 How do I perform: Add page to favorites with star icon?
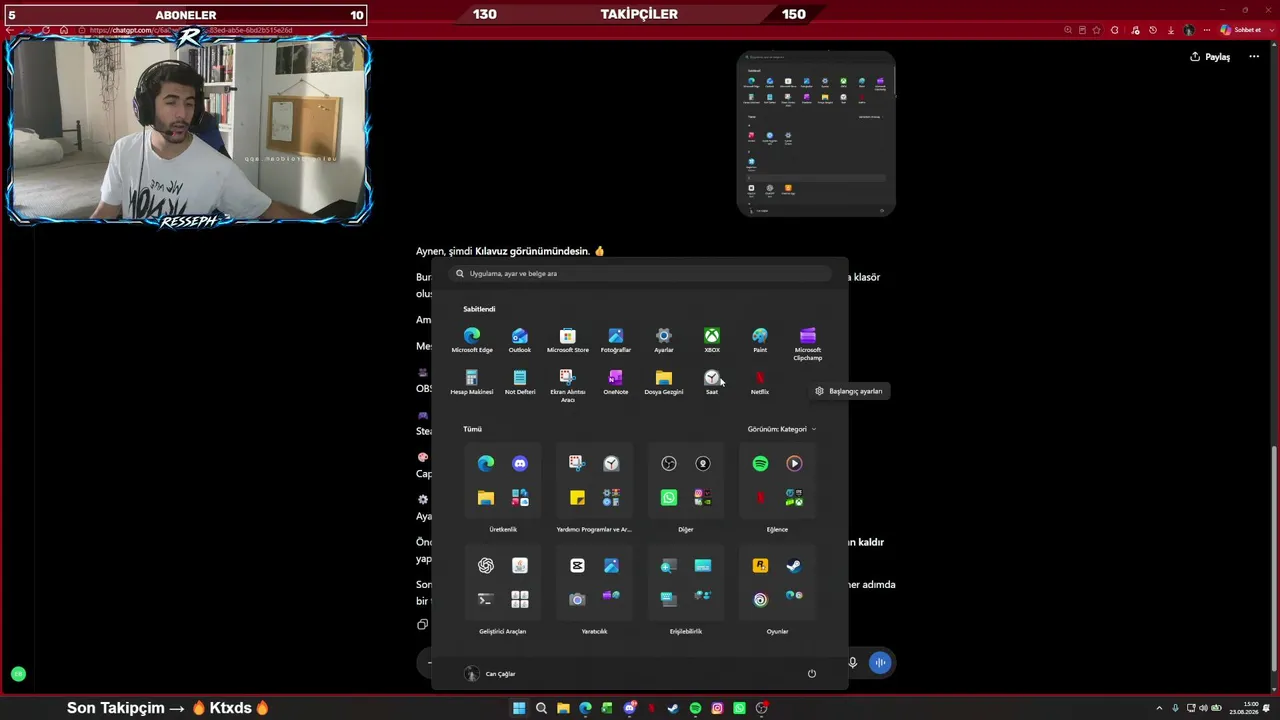pos(1097,30)
